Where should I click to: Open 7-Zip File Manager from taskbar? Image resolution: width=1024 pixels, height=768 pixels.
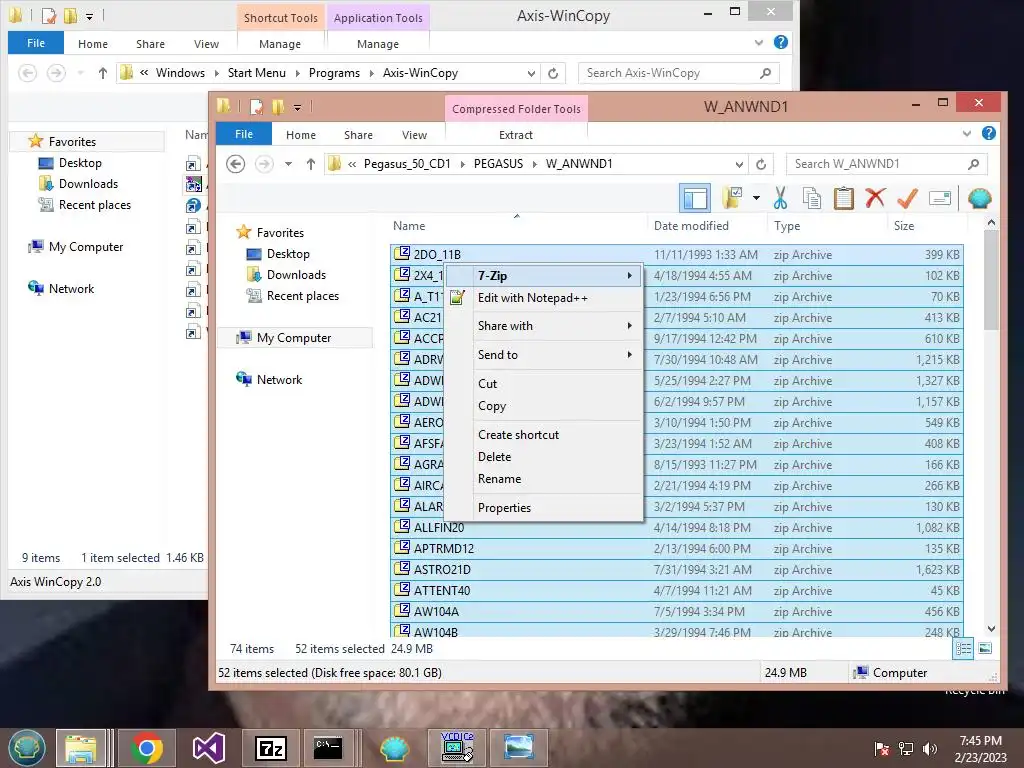click(270, 748)
